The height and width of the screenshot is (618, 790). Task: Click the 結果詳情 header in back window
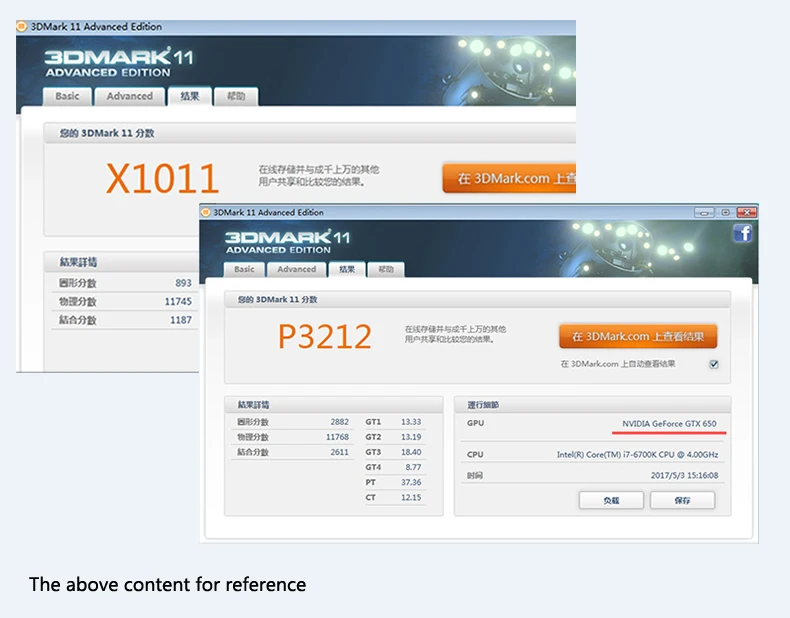tap(78, 262)
